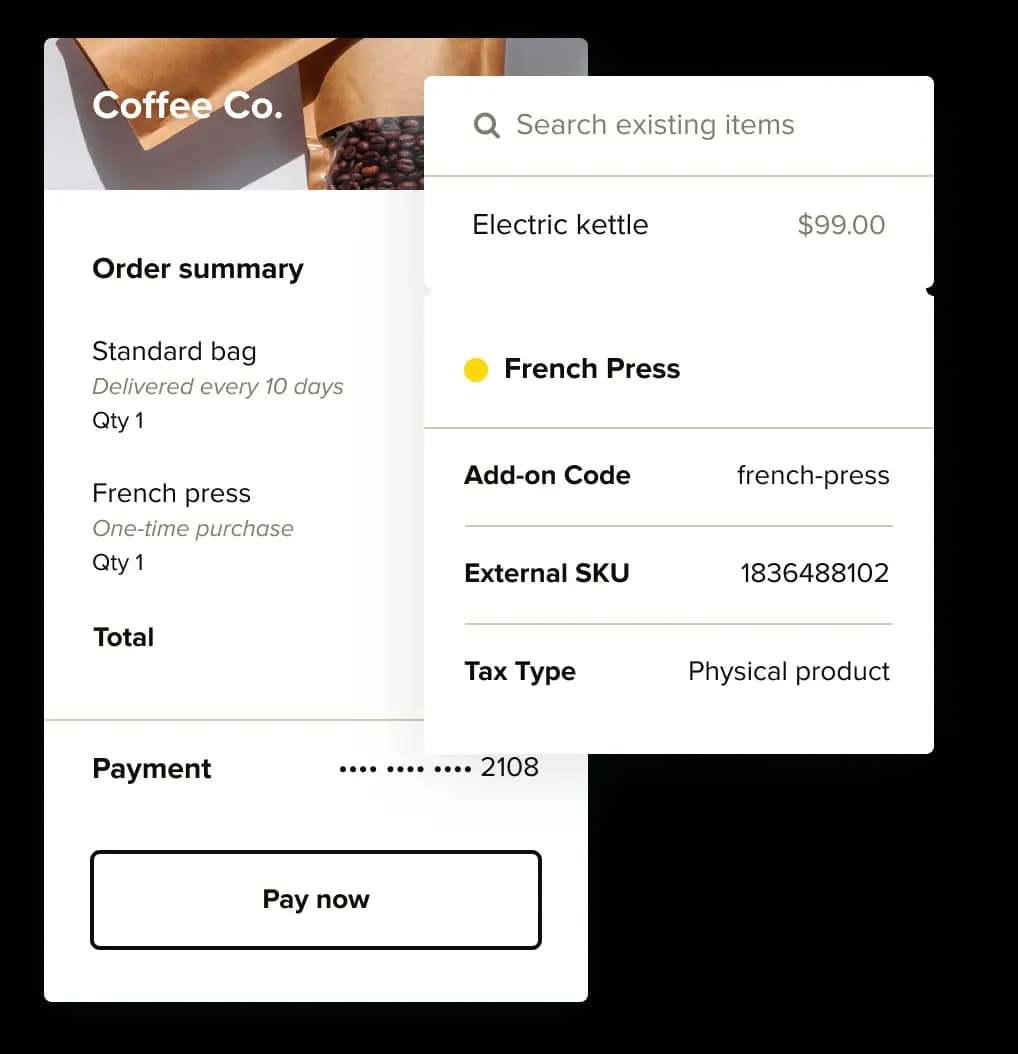Click the Add-on Code label
The image size is (1018, 1054).
[x=547, y=475]
